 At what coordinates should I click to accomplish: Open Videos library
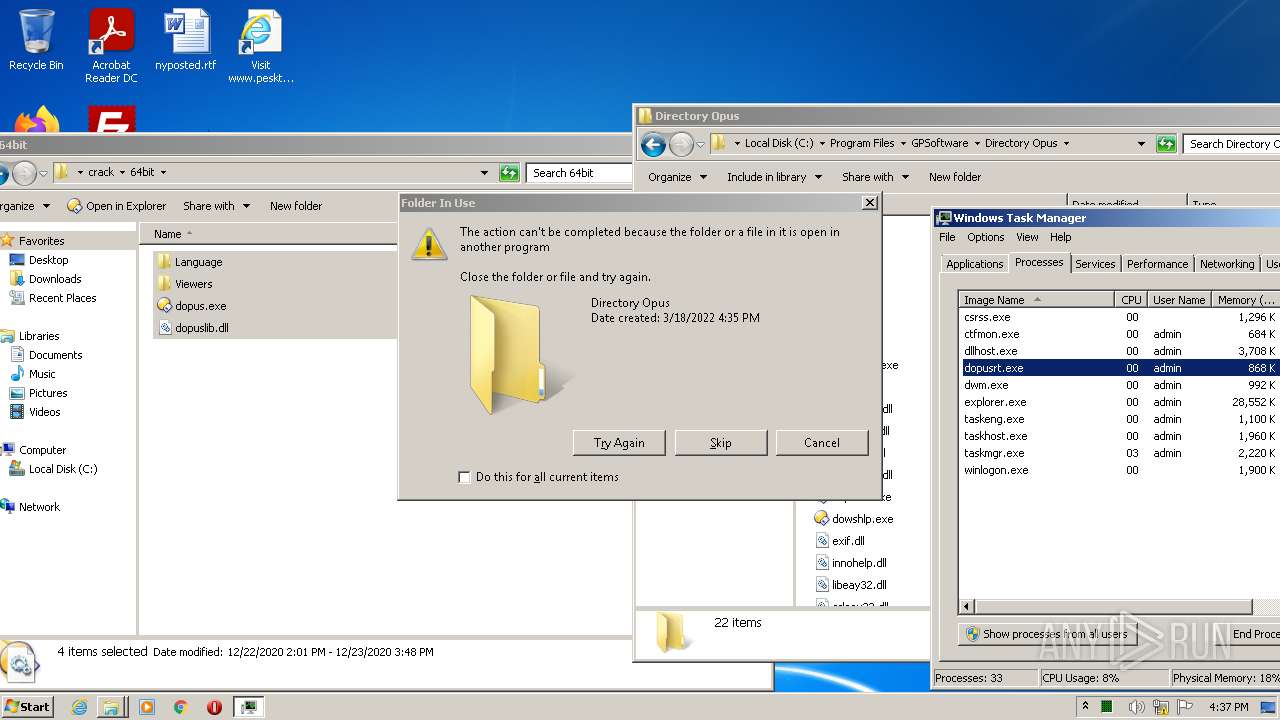point(45,412)
